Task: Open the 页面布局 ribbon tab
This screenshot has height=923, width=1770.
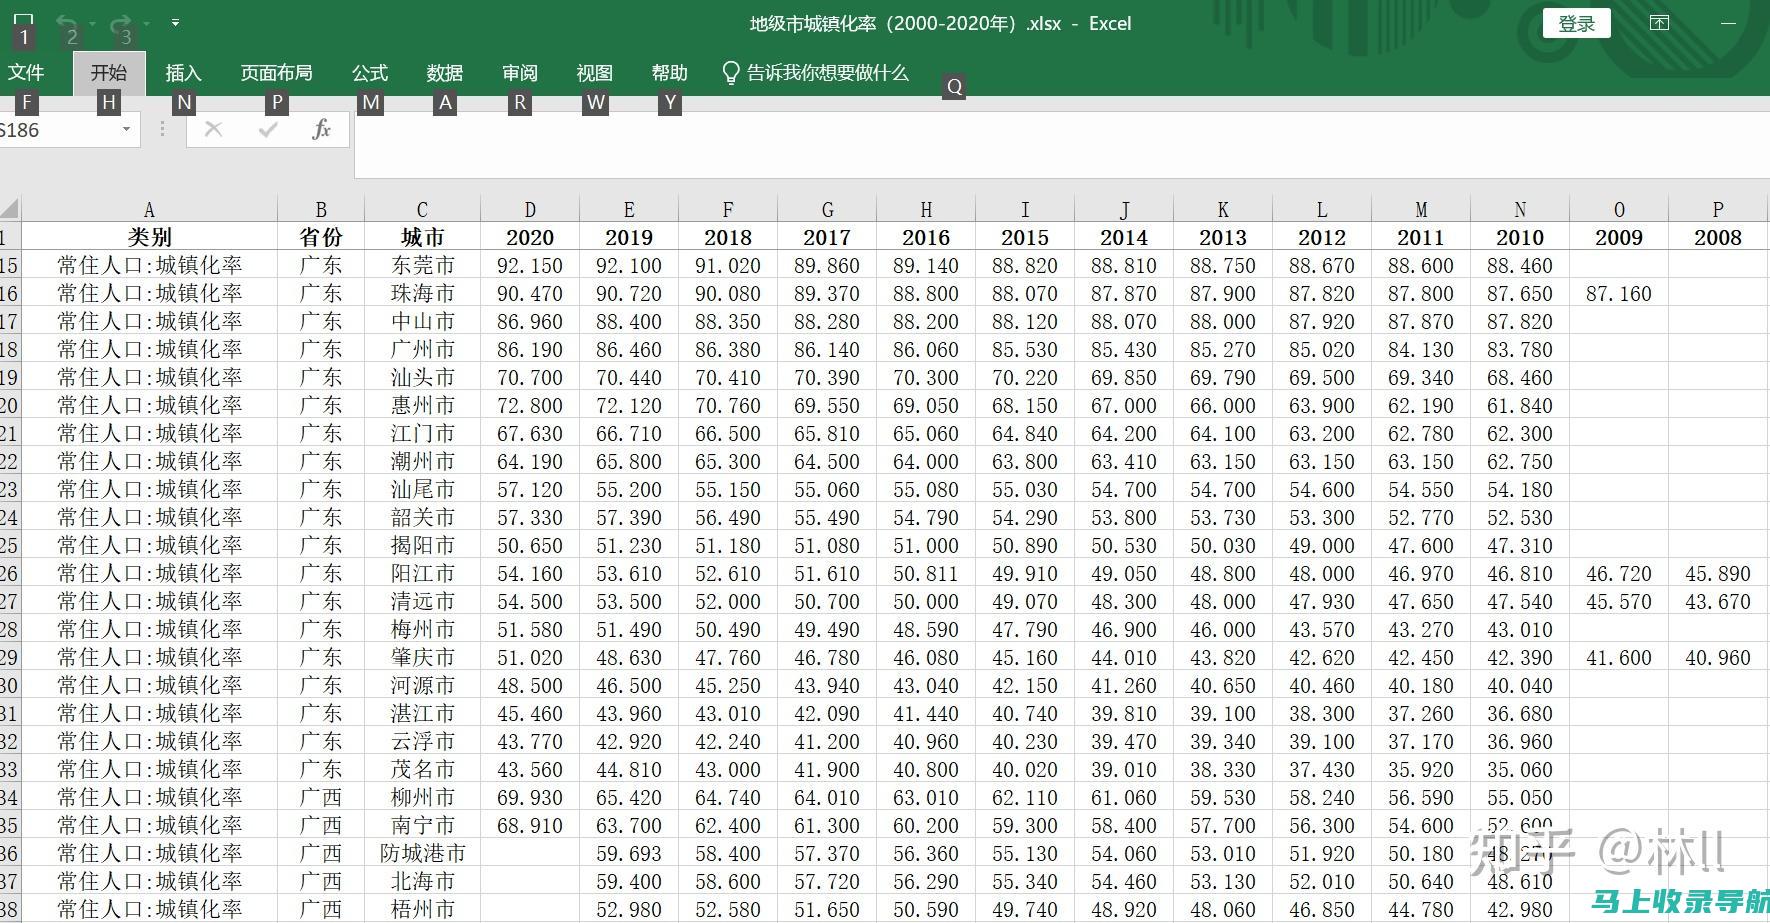Action: tap(276, 73)
